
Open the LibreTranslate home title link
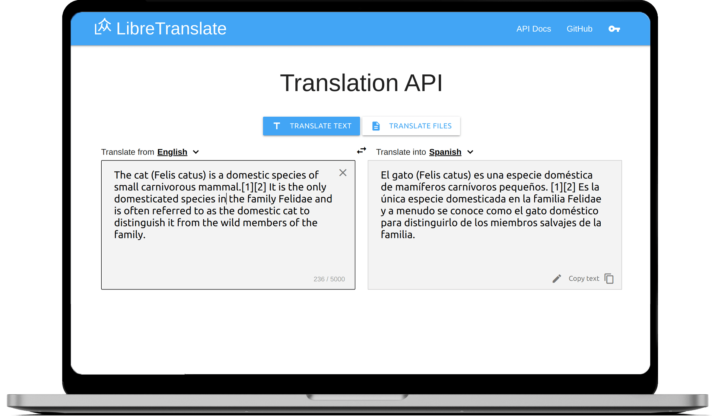[x=171, y=28]
